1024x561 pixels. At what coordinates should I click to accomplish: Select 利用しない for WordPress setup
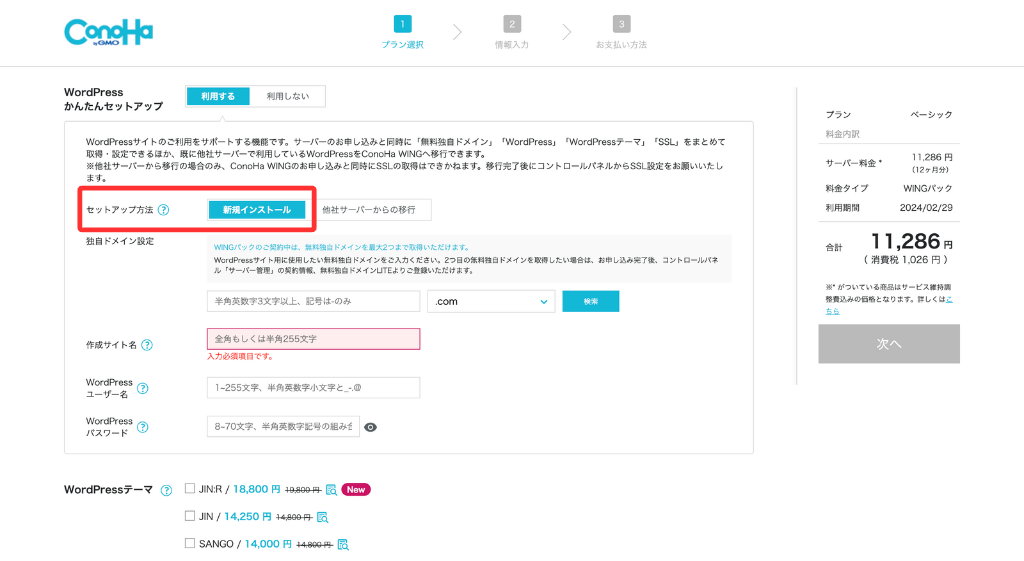287,96
